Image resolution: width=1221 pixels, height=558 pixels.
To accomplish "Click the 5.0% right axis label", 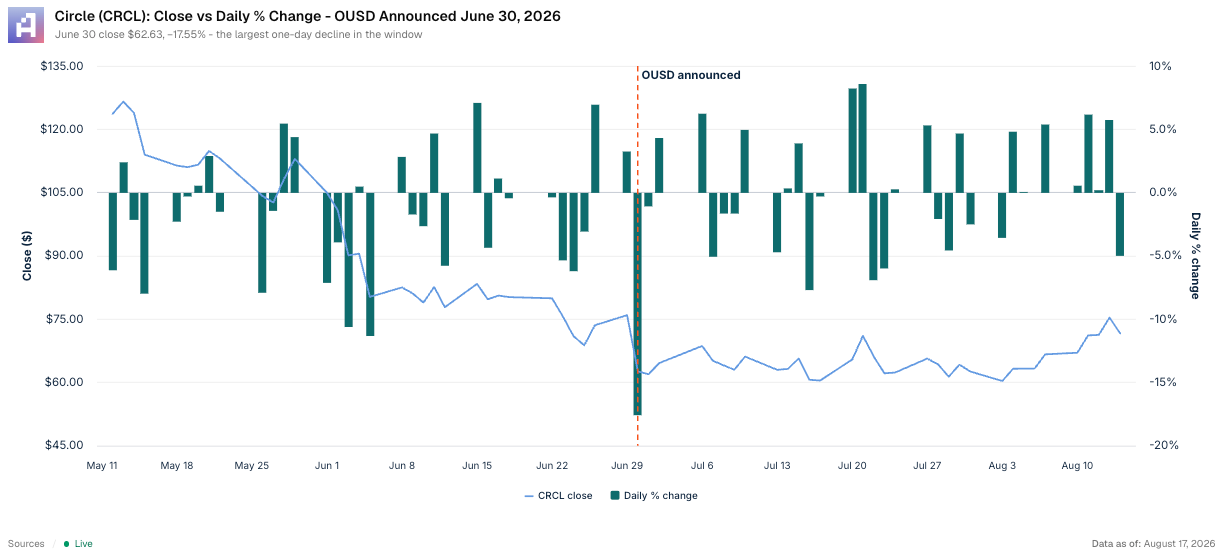I will click(1163, 129).
